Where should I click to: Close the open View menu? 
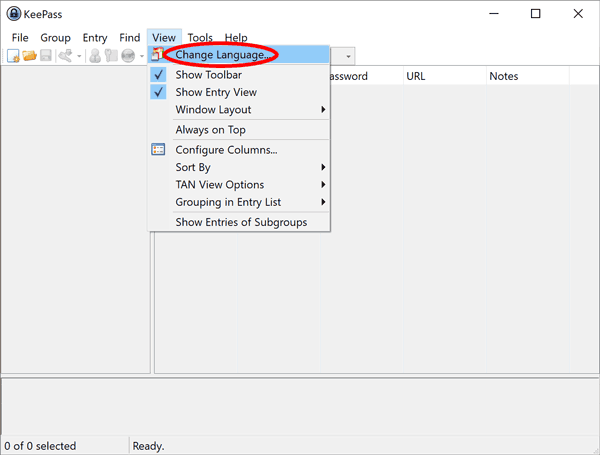point(164,38)
